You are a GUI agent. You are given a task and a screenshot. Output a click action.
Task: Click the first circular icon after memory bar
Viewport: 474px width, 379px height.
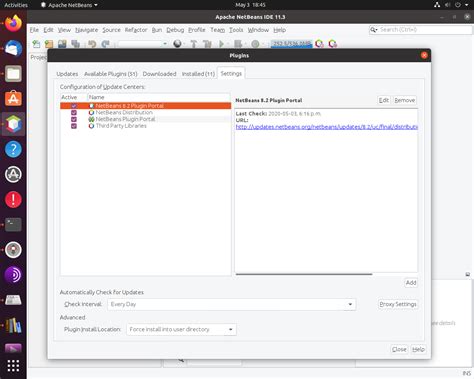(x=319, y=44)
